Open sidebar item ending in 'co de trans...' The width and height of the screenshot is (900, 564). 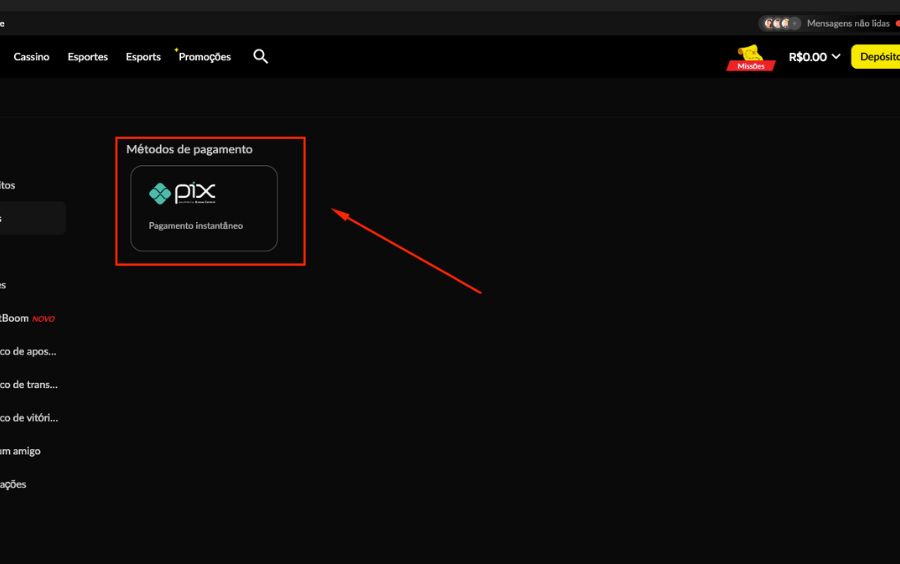[x=29, y=384]
